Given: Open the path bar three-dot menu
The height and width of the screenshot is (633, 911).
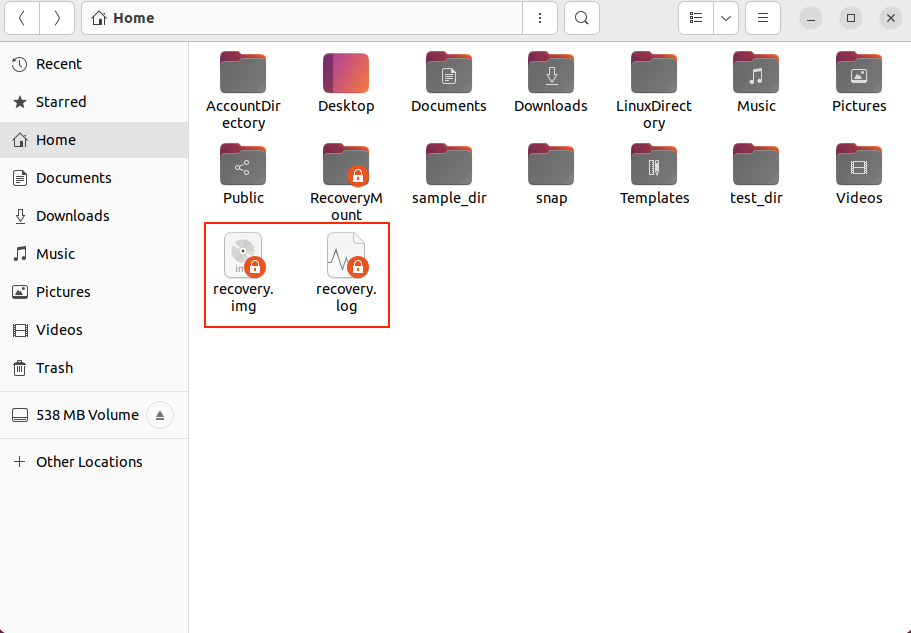Looking at the screenshot, I should (540, 18).
